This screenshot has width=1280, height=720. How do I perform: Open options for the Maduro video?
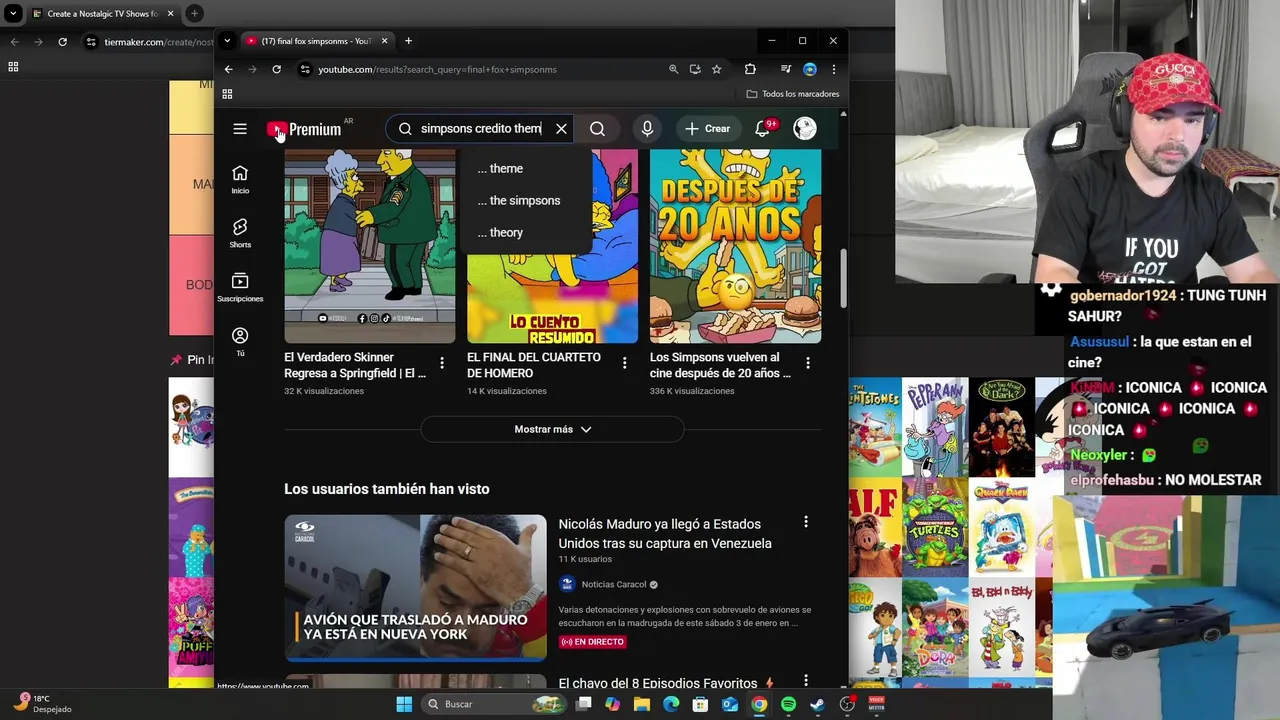point(806,522)
